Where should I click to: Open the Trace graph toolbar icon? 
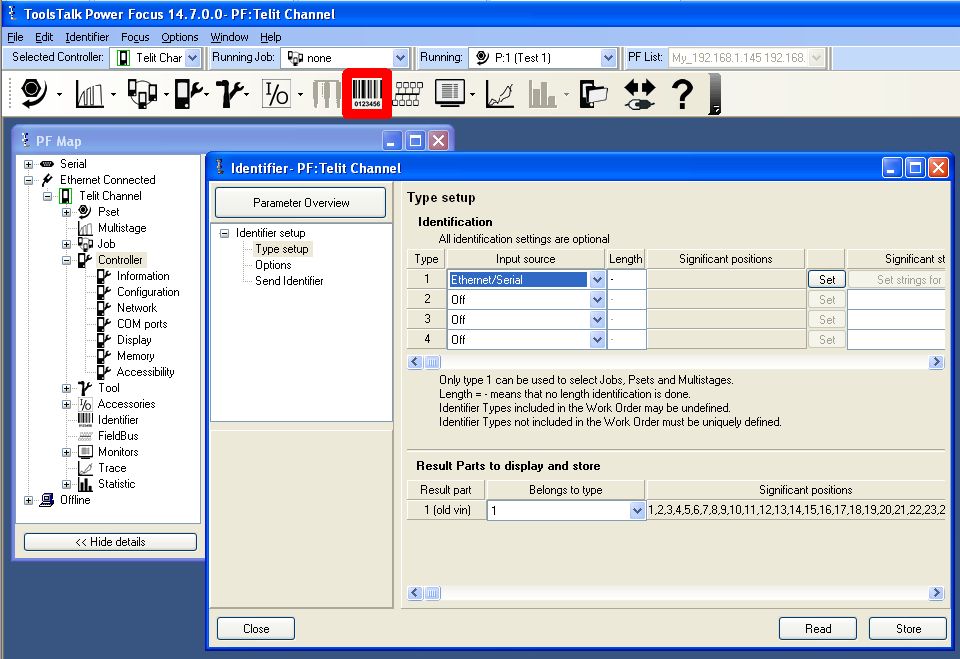(x=500, y=94)
